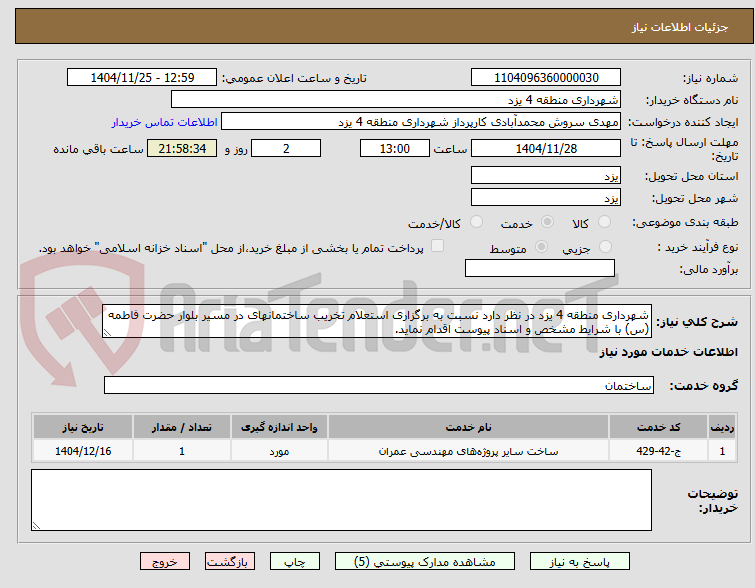Click the شماره نیاز number field
755x588 pixels.
click(x=546, y=78)
